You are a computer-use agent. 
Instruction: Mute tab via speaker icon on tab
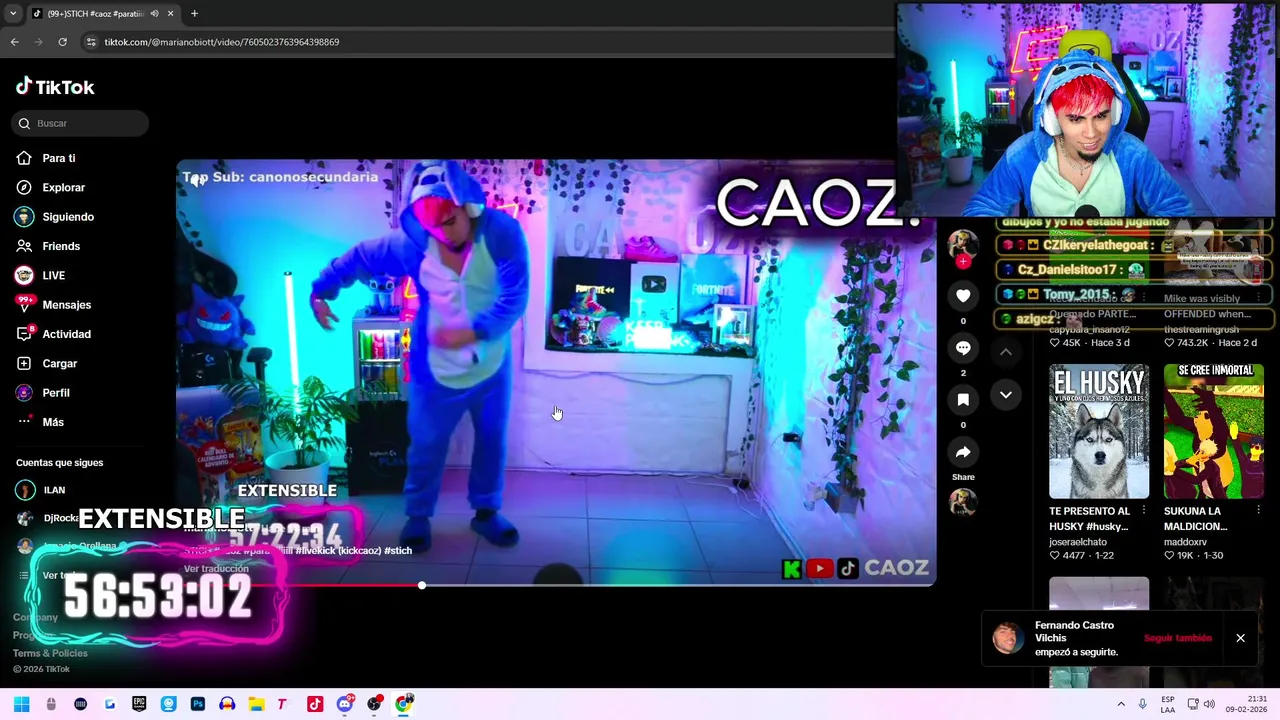pyautogui.click(x=154, y=13)
